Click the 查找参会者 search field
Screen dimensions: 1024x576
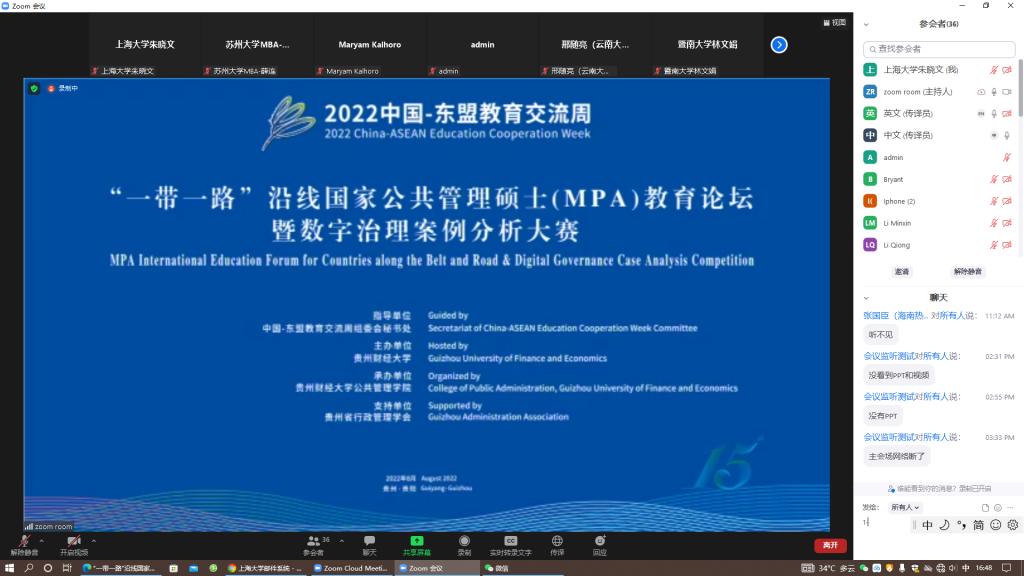938,48
